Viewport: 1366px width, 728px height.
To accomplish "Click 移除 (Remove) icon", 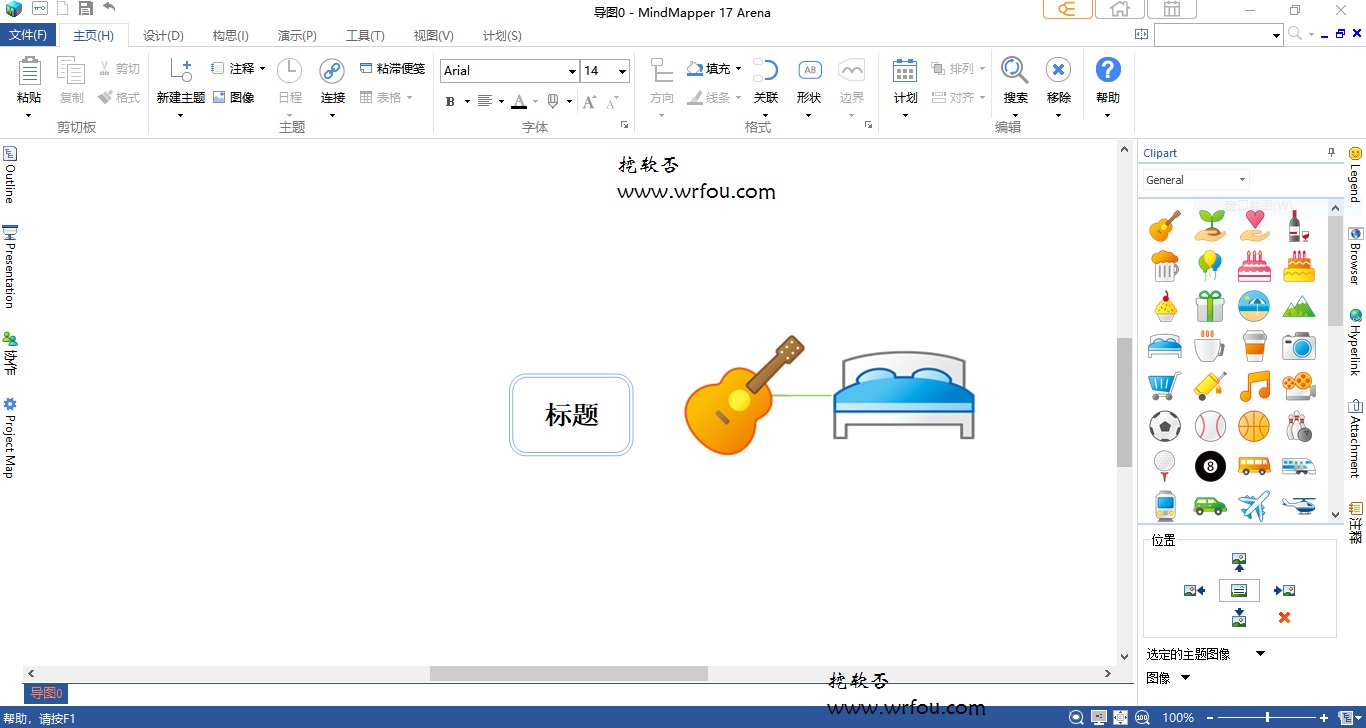I will [1058, 70].
